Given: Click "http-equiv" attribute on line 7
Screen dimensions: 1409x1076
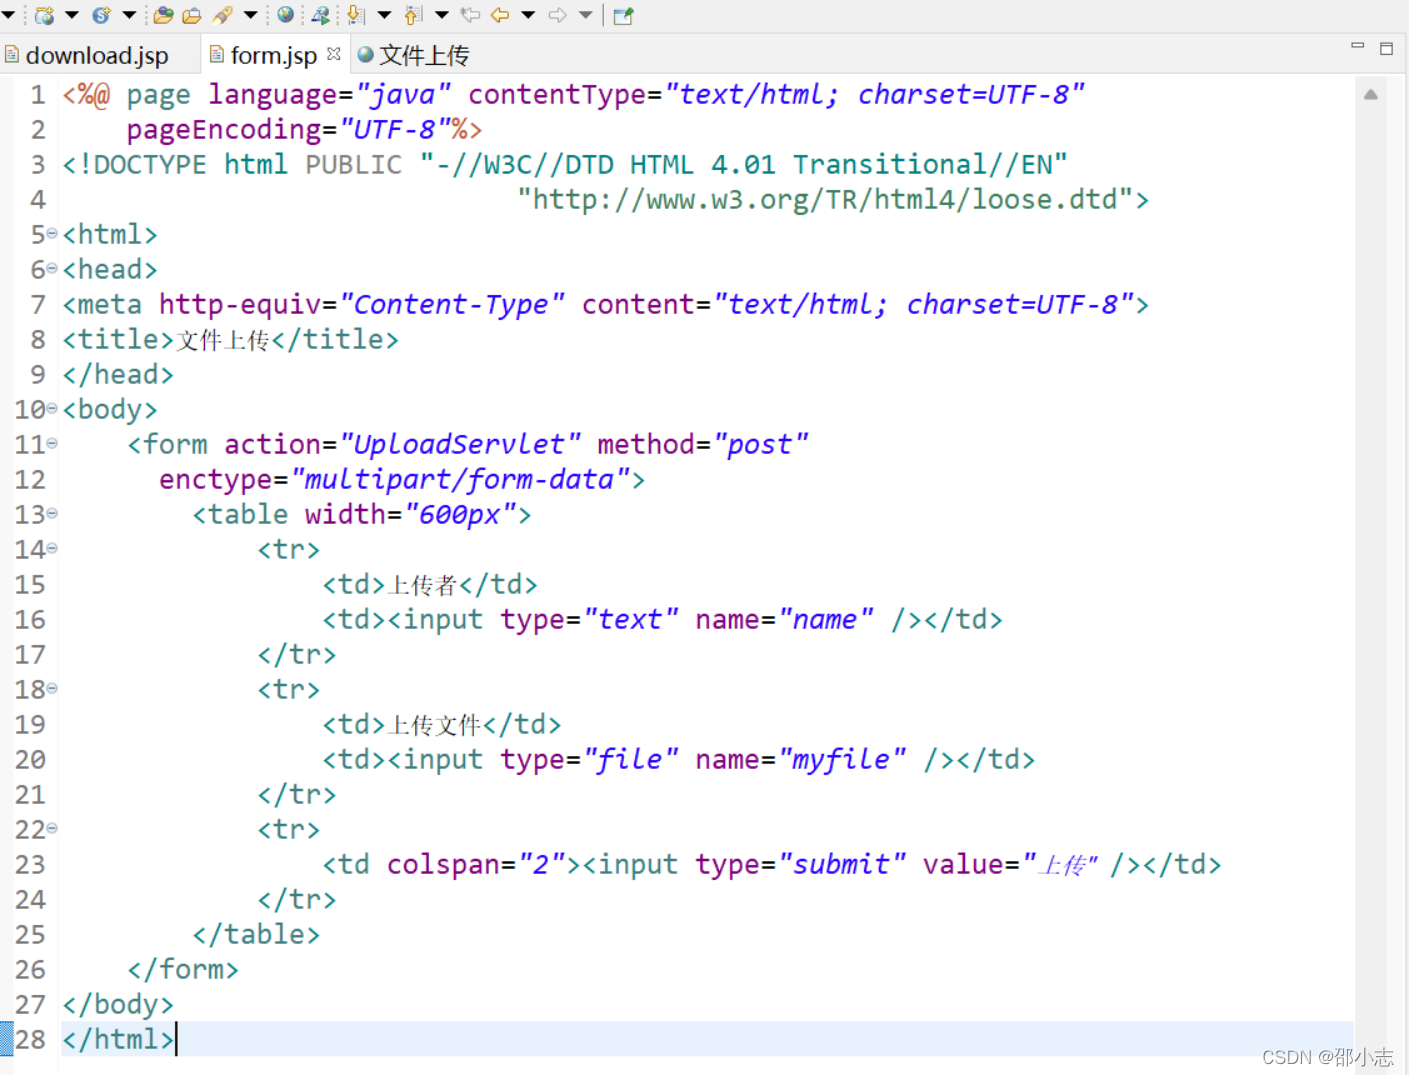Looking at the screenshot, I should pos(240,304).
